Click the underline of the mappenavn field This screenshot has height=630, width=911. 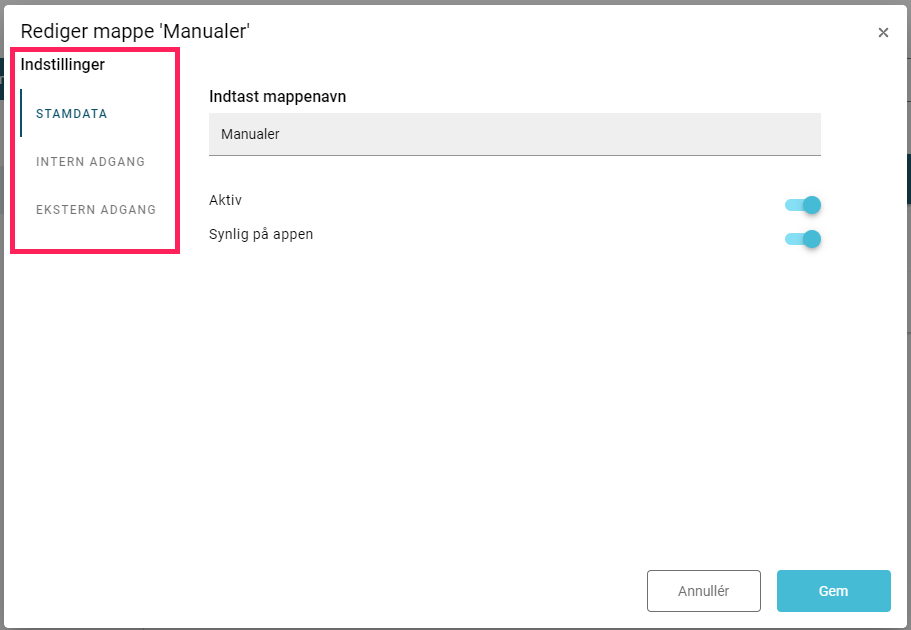pyautogui.click(x=515, y=155)
